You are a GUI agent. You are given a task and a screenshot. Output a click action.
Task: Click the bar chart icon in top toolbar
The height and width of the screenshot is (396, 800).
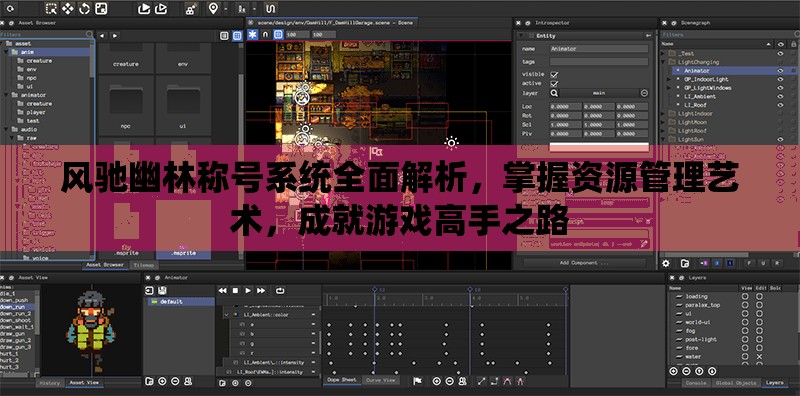tap(241, 8)
